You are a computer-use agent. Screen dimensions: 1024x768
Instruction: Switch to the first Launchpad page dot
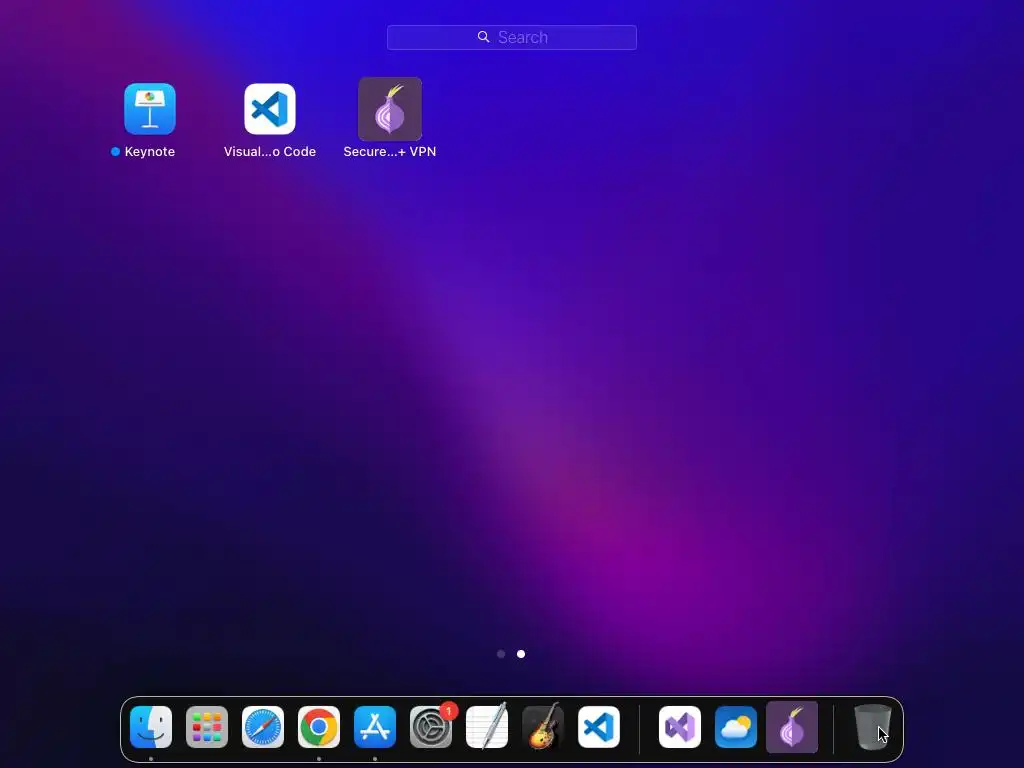(501, 654)
